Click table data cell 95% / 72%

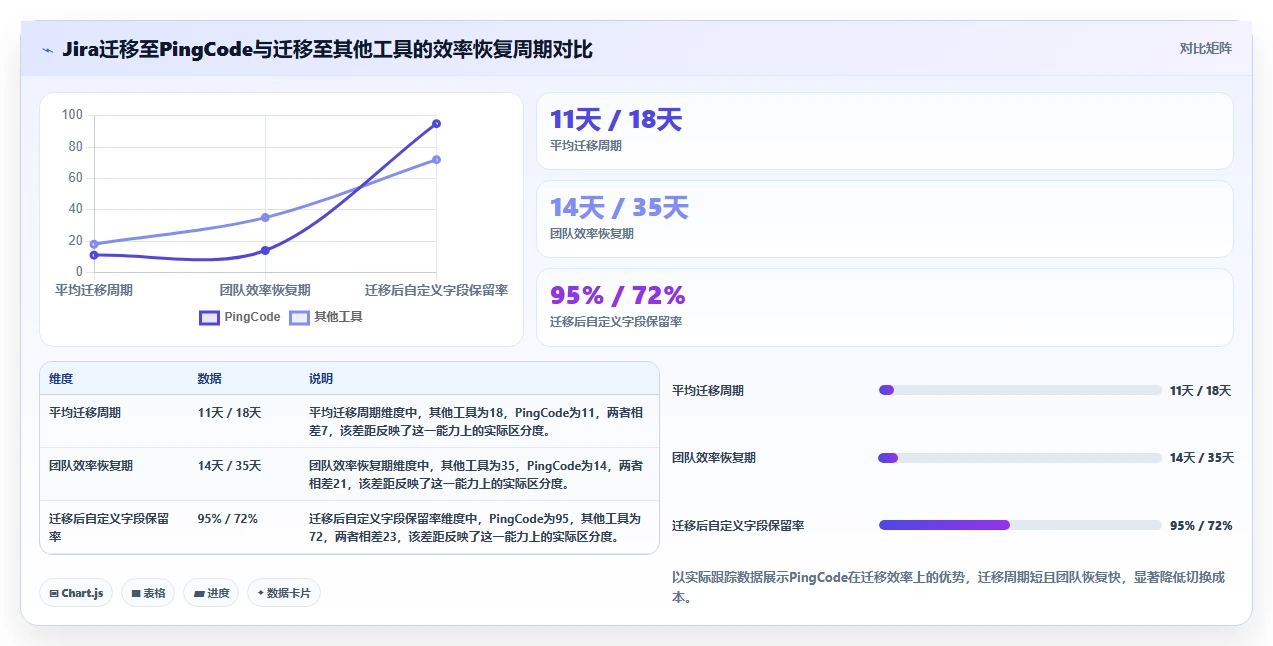click(228, 518)
